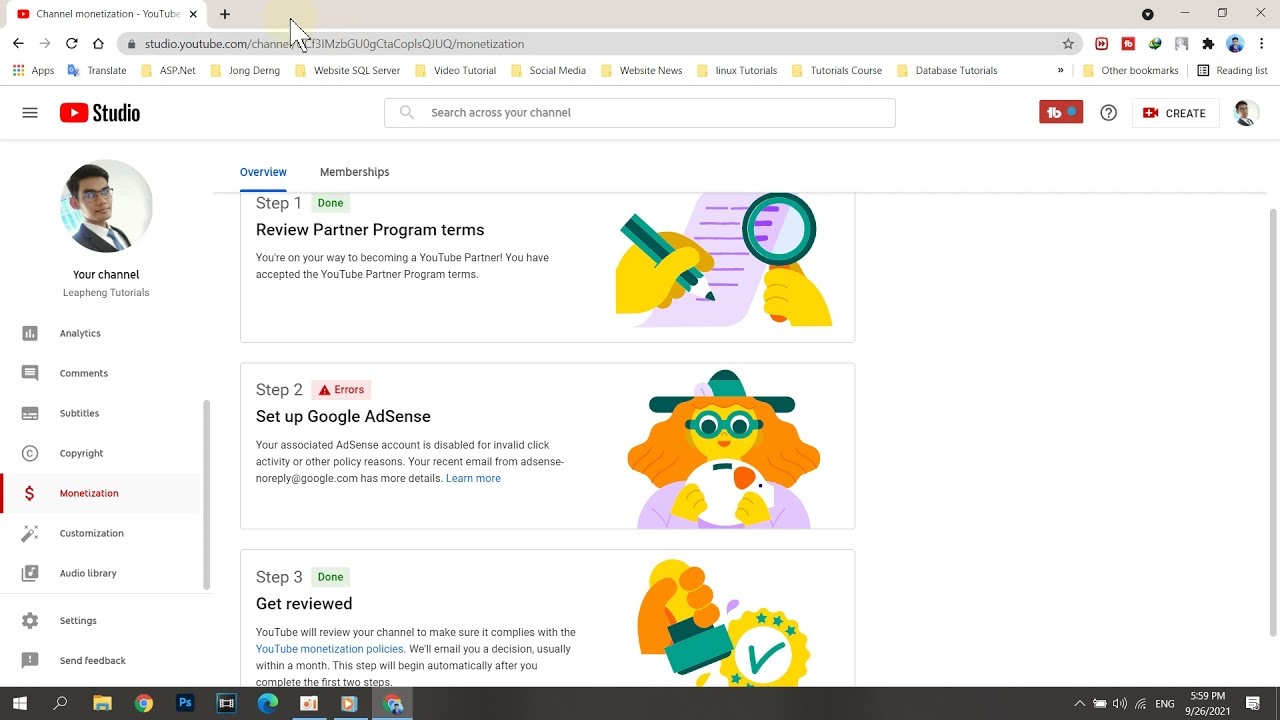This screenshot has width=1280, height=720.
Task: Click the Review Partner Program terms heading
Action: click(370, 230)
